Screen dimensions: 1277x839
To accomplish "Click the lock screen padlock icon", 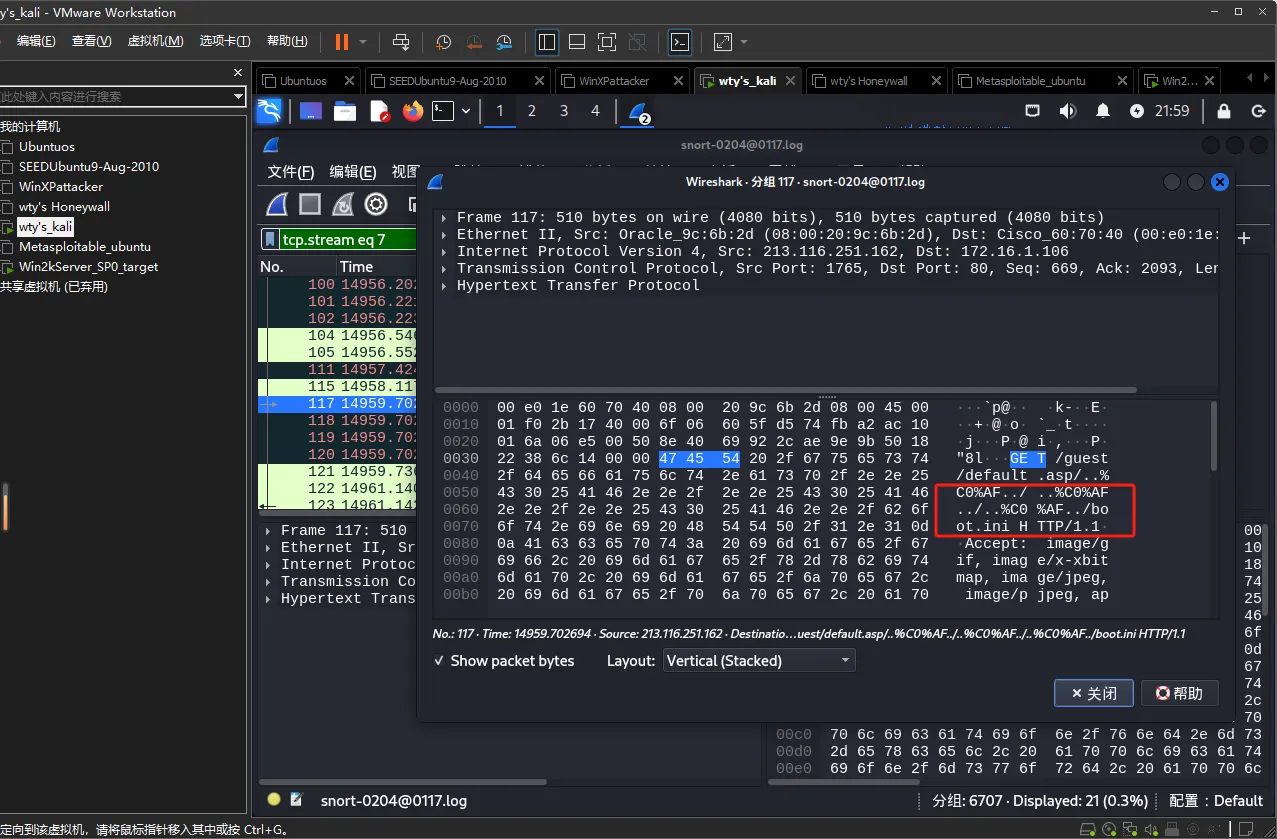I will point(1224,111).
